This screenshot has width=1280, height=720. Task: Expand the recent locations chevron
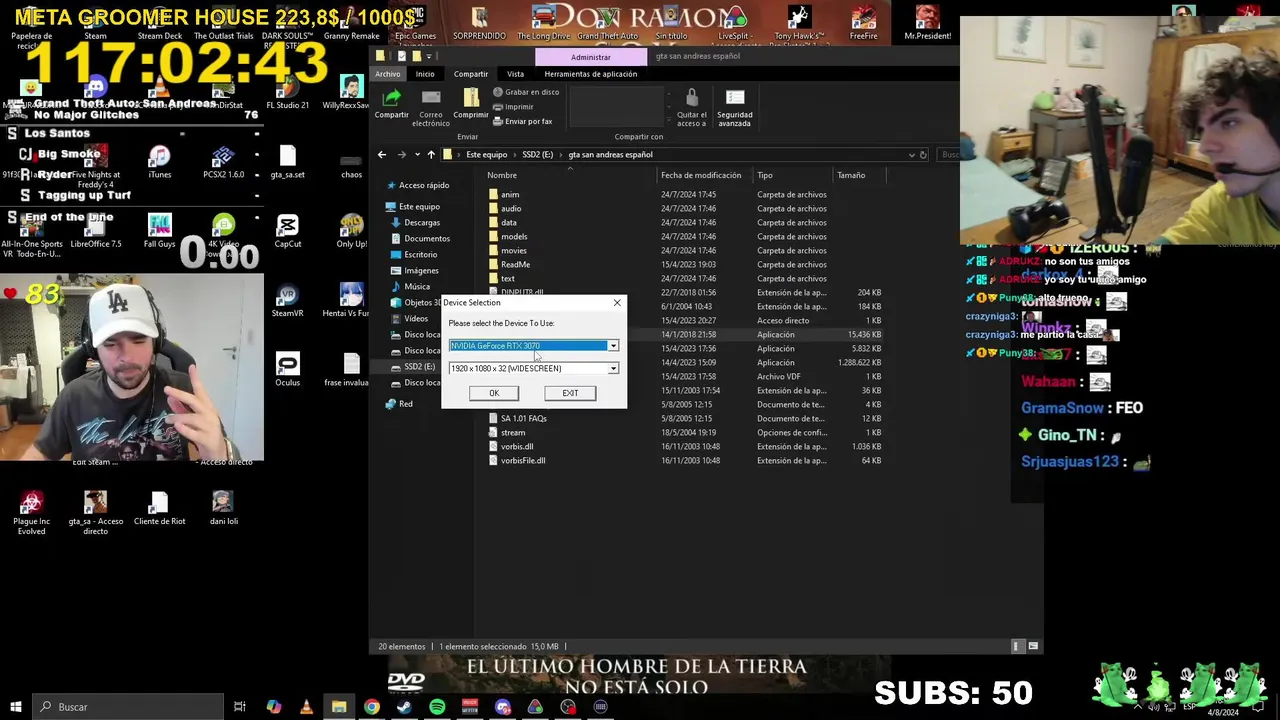click(417, 155)
